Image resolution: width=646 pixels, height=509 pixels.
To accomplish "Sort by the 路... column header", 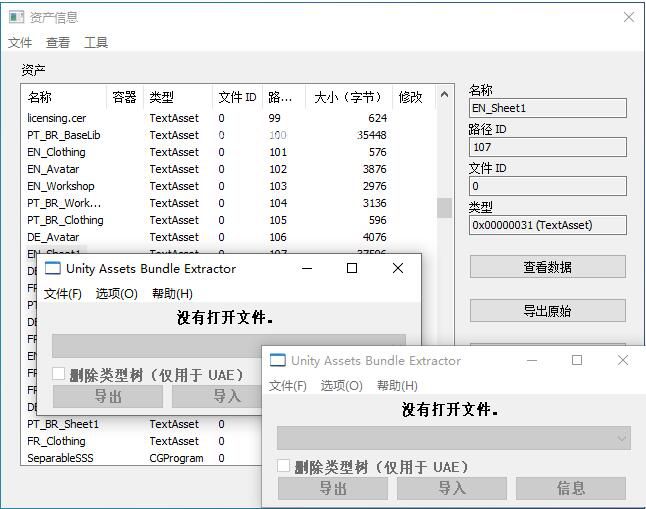I will tap(284, 97).
